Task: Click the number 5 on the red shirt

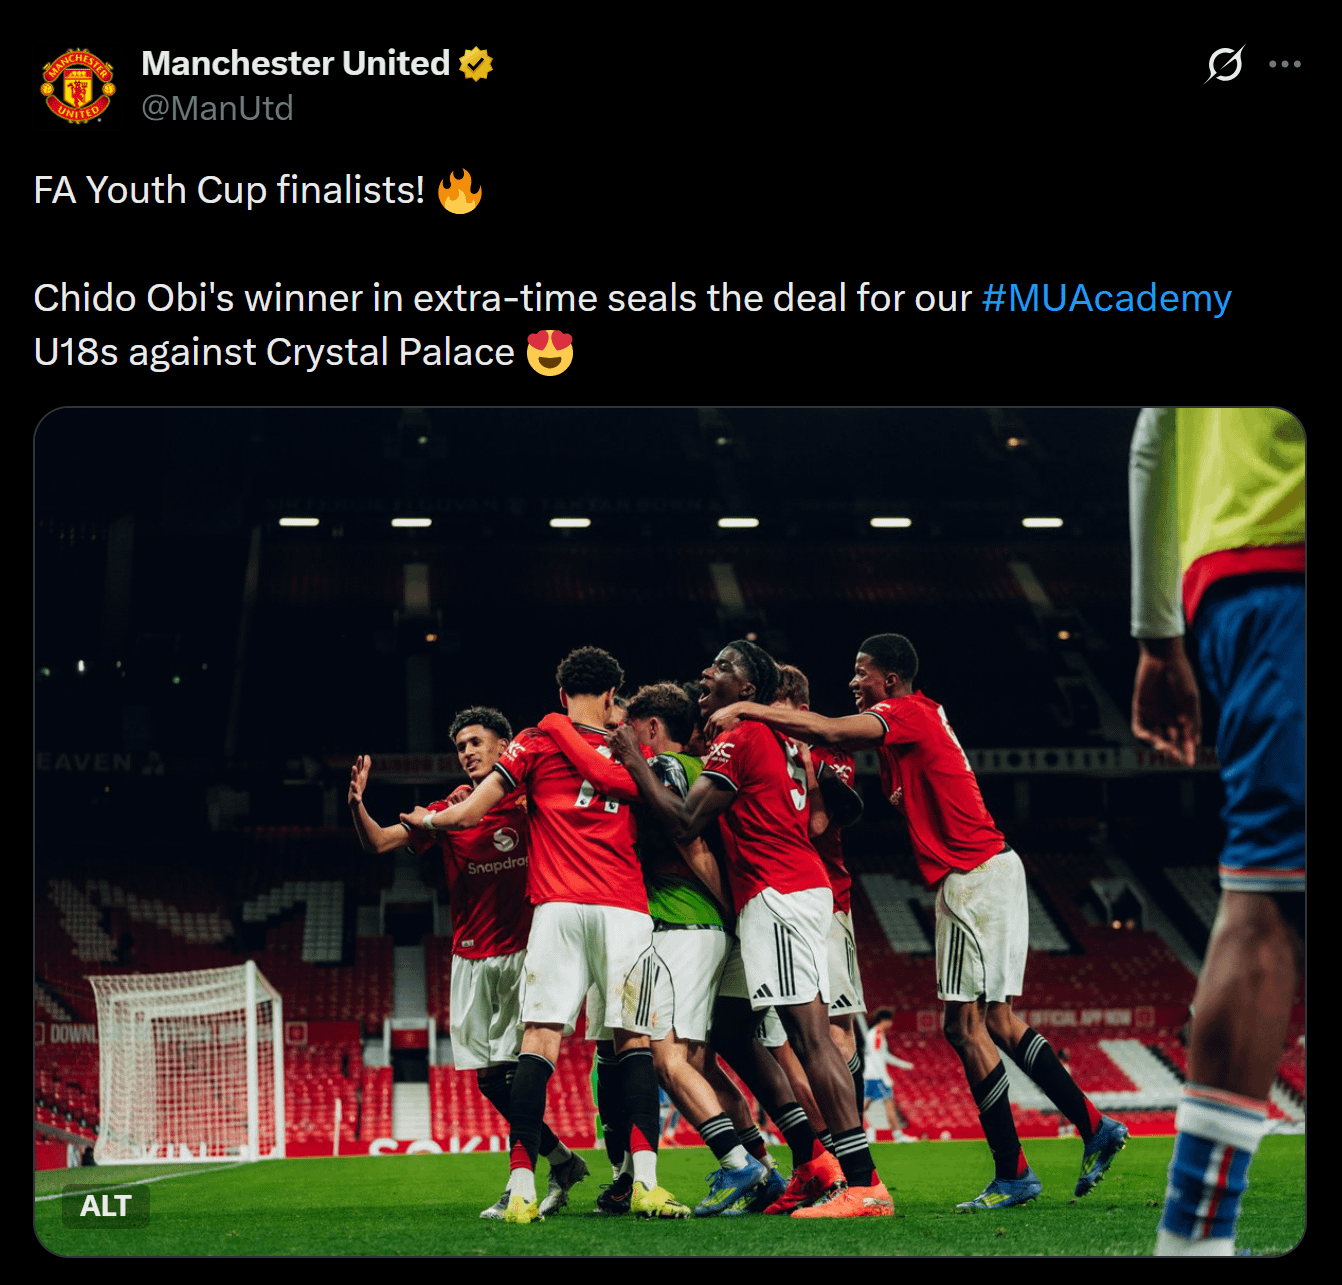Action: tap(796, 776)
